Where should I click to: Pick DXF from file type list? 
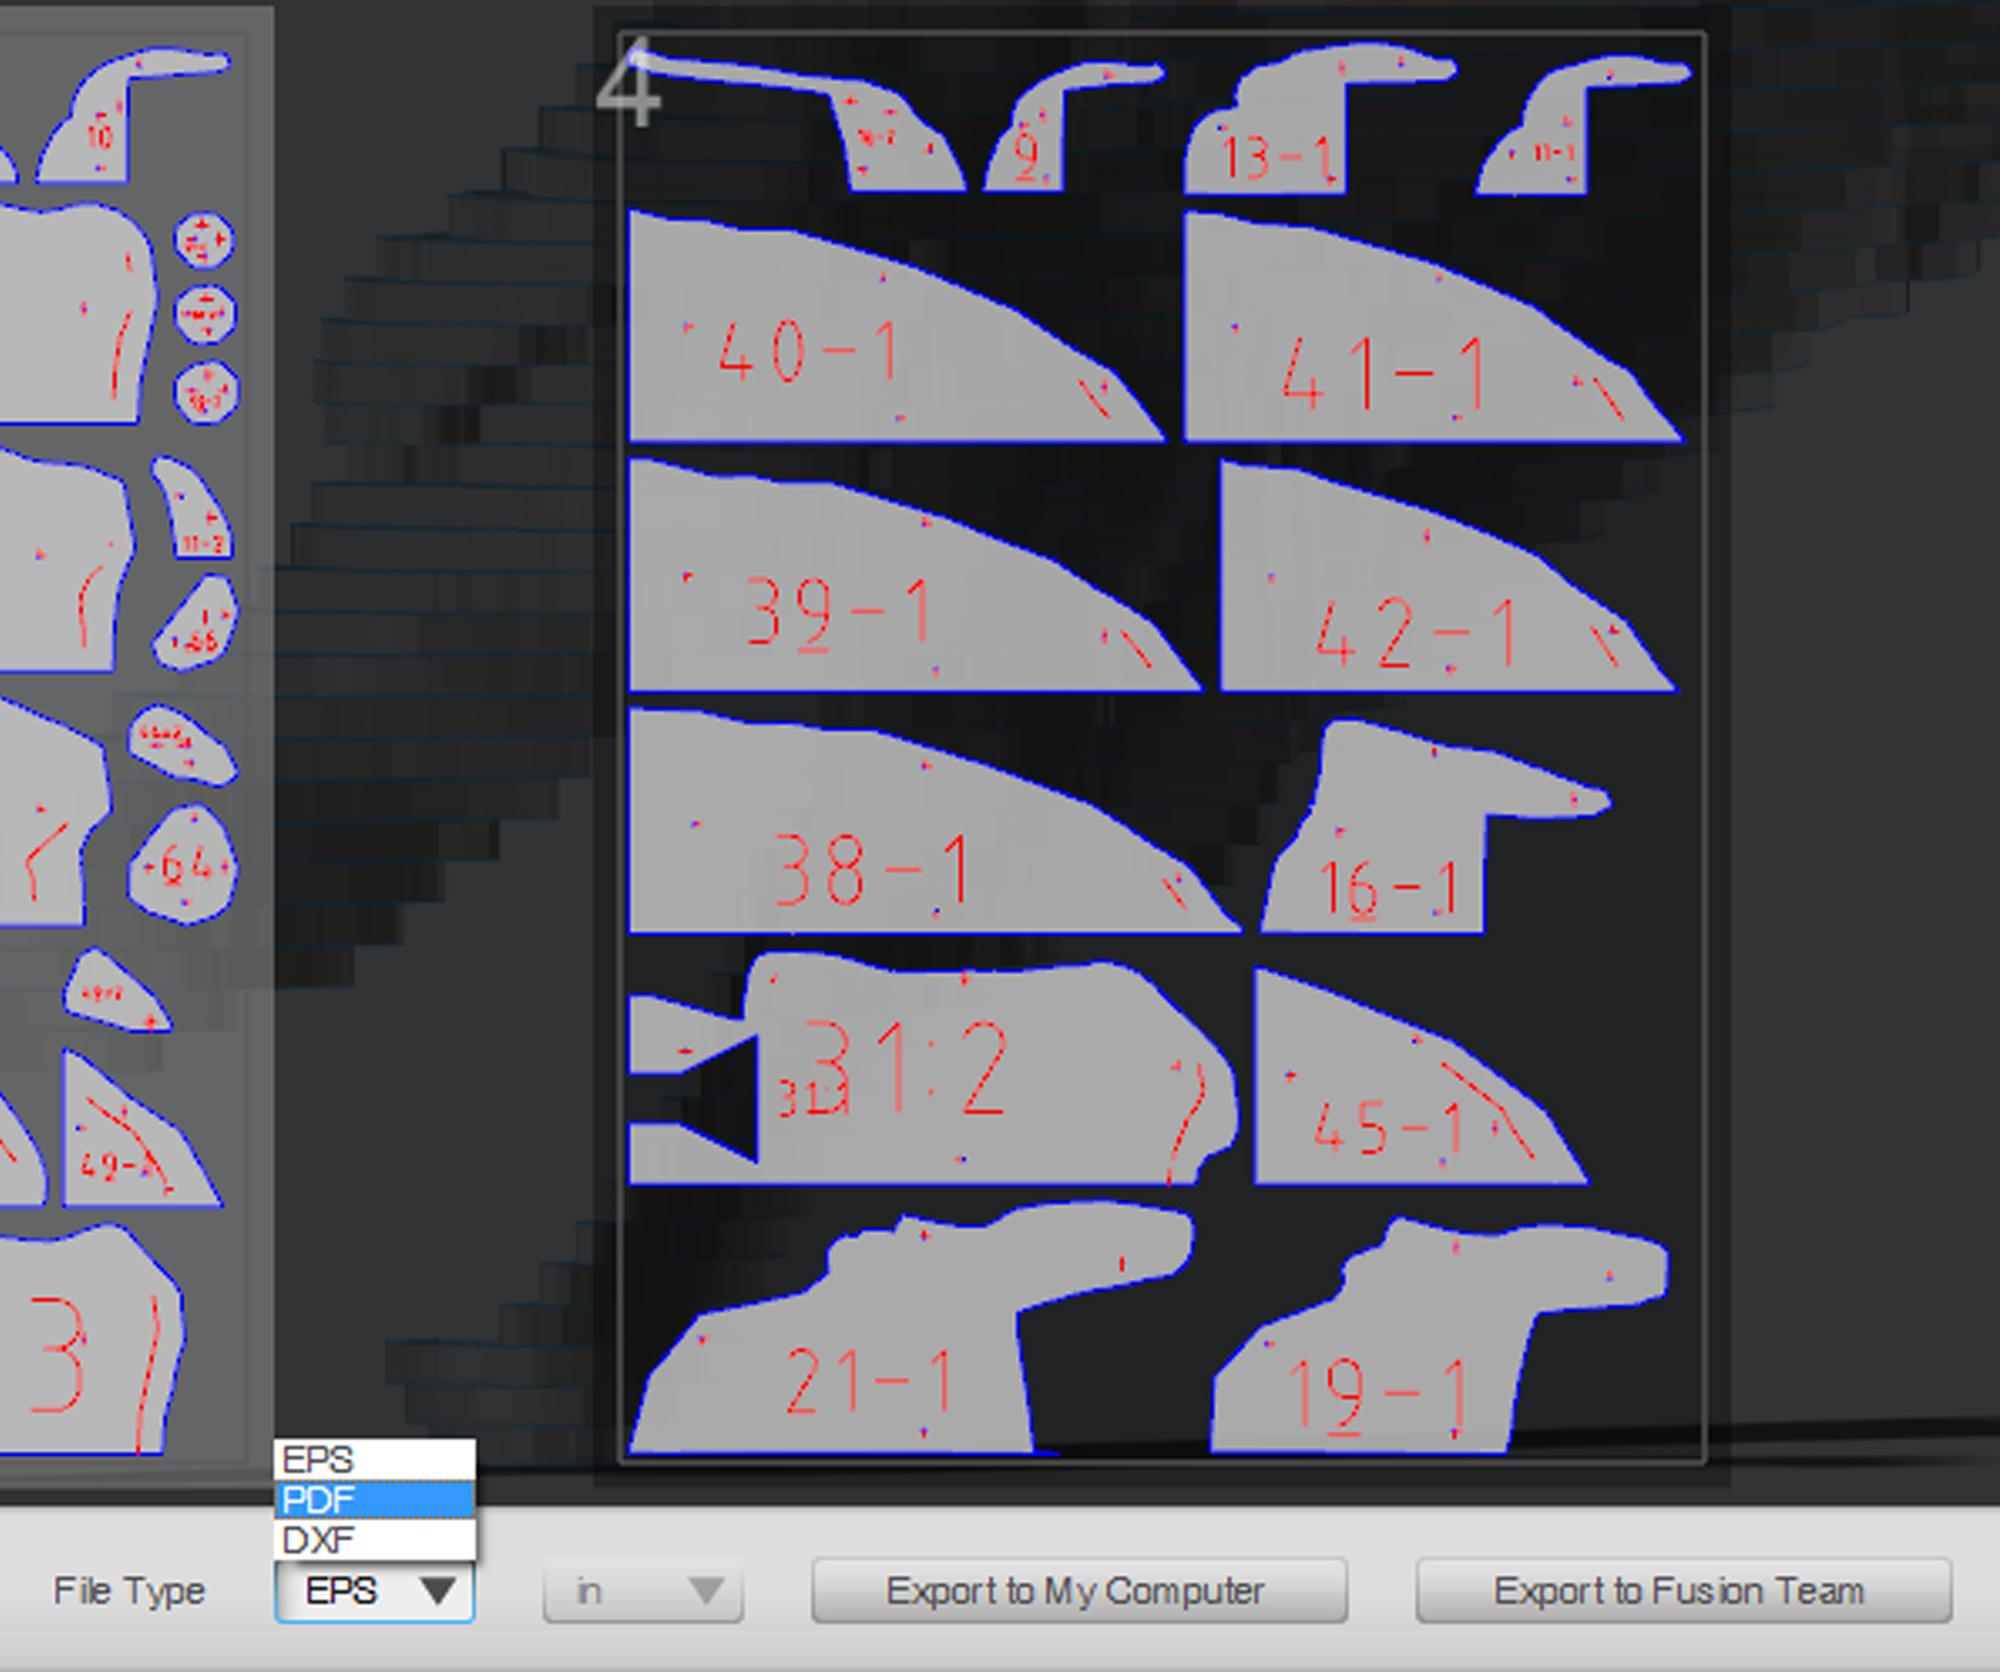point(374,1540)
